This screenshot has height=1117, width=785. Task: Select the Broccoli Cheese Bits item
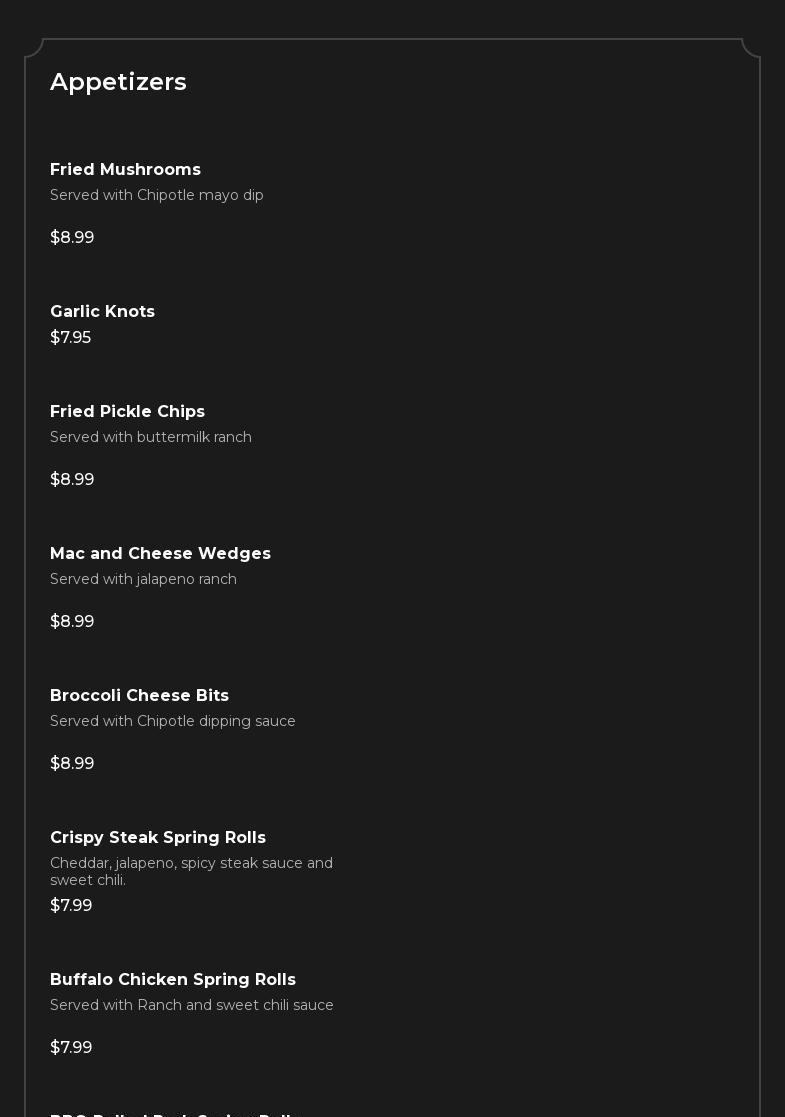pyautogui.click(x=139, y=696)
